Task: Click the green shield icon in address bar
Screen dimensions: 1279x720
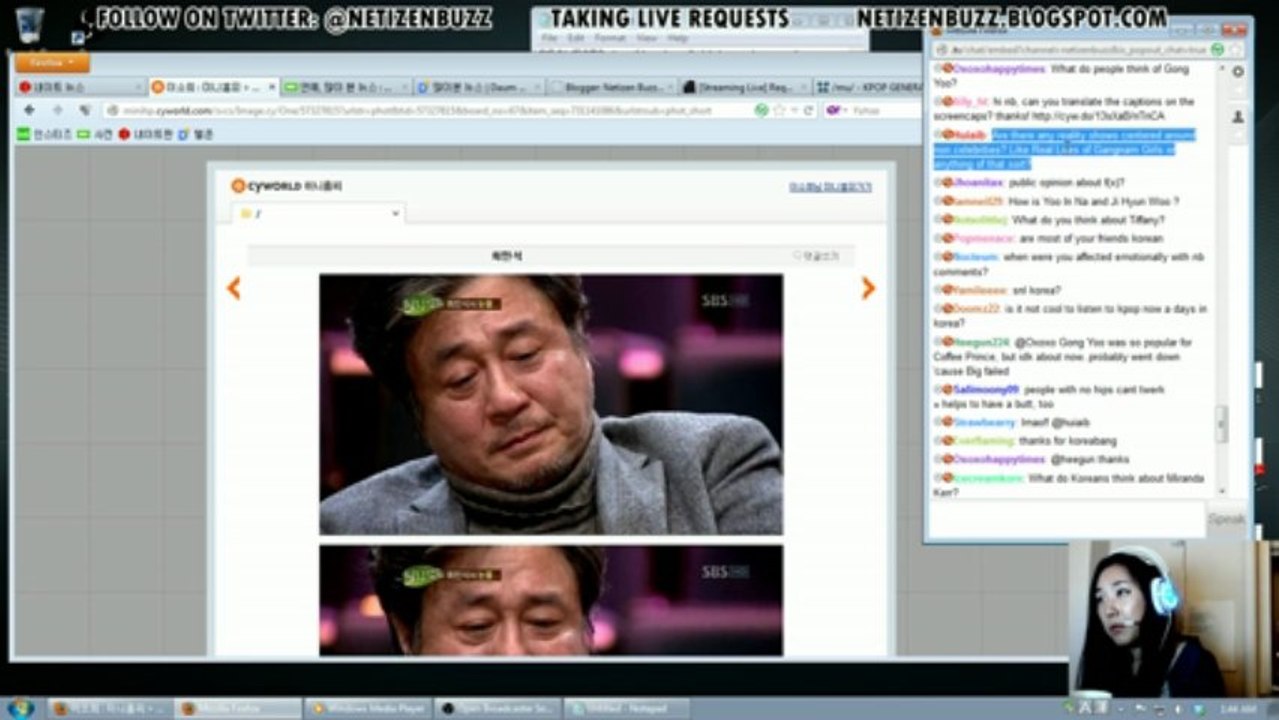Action: [x=761, y=110]
